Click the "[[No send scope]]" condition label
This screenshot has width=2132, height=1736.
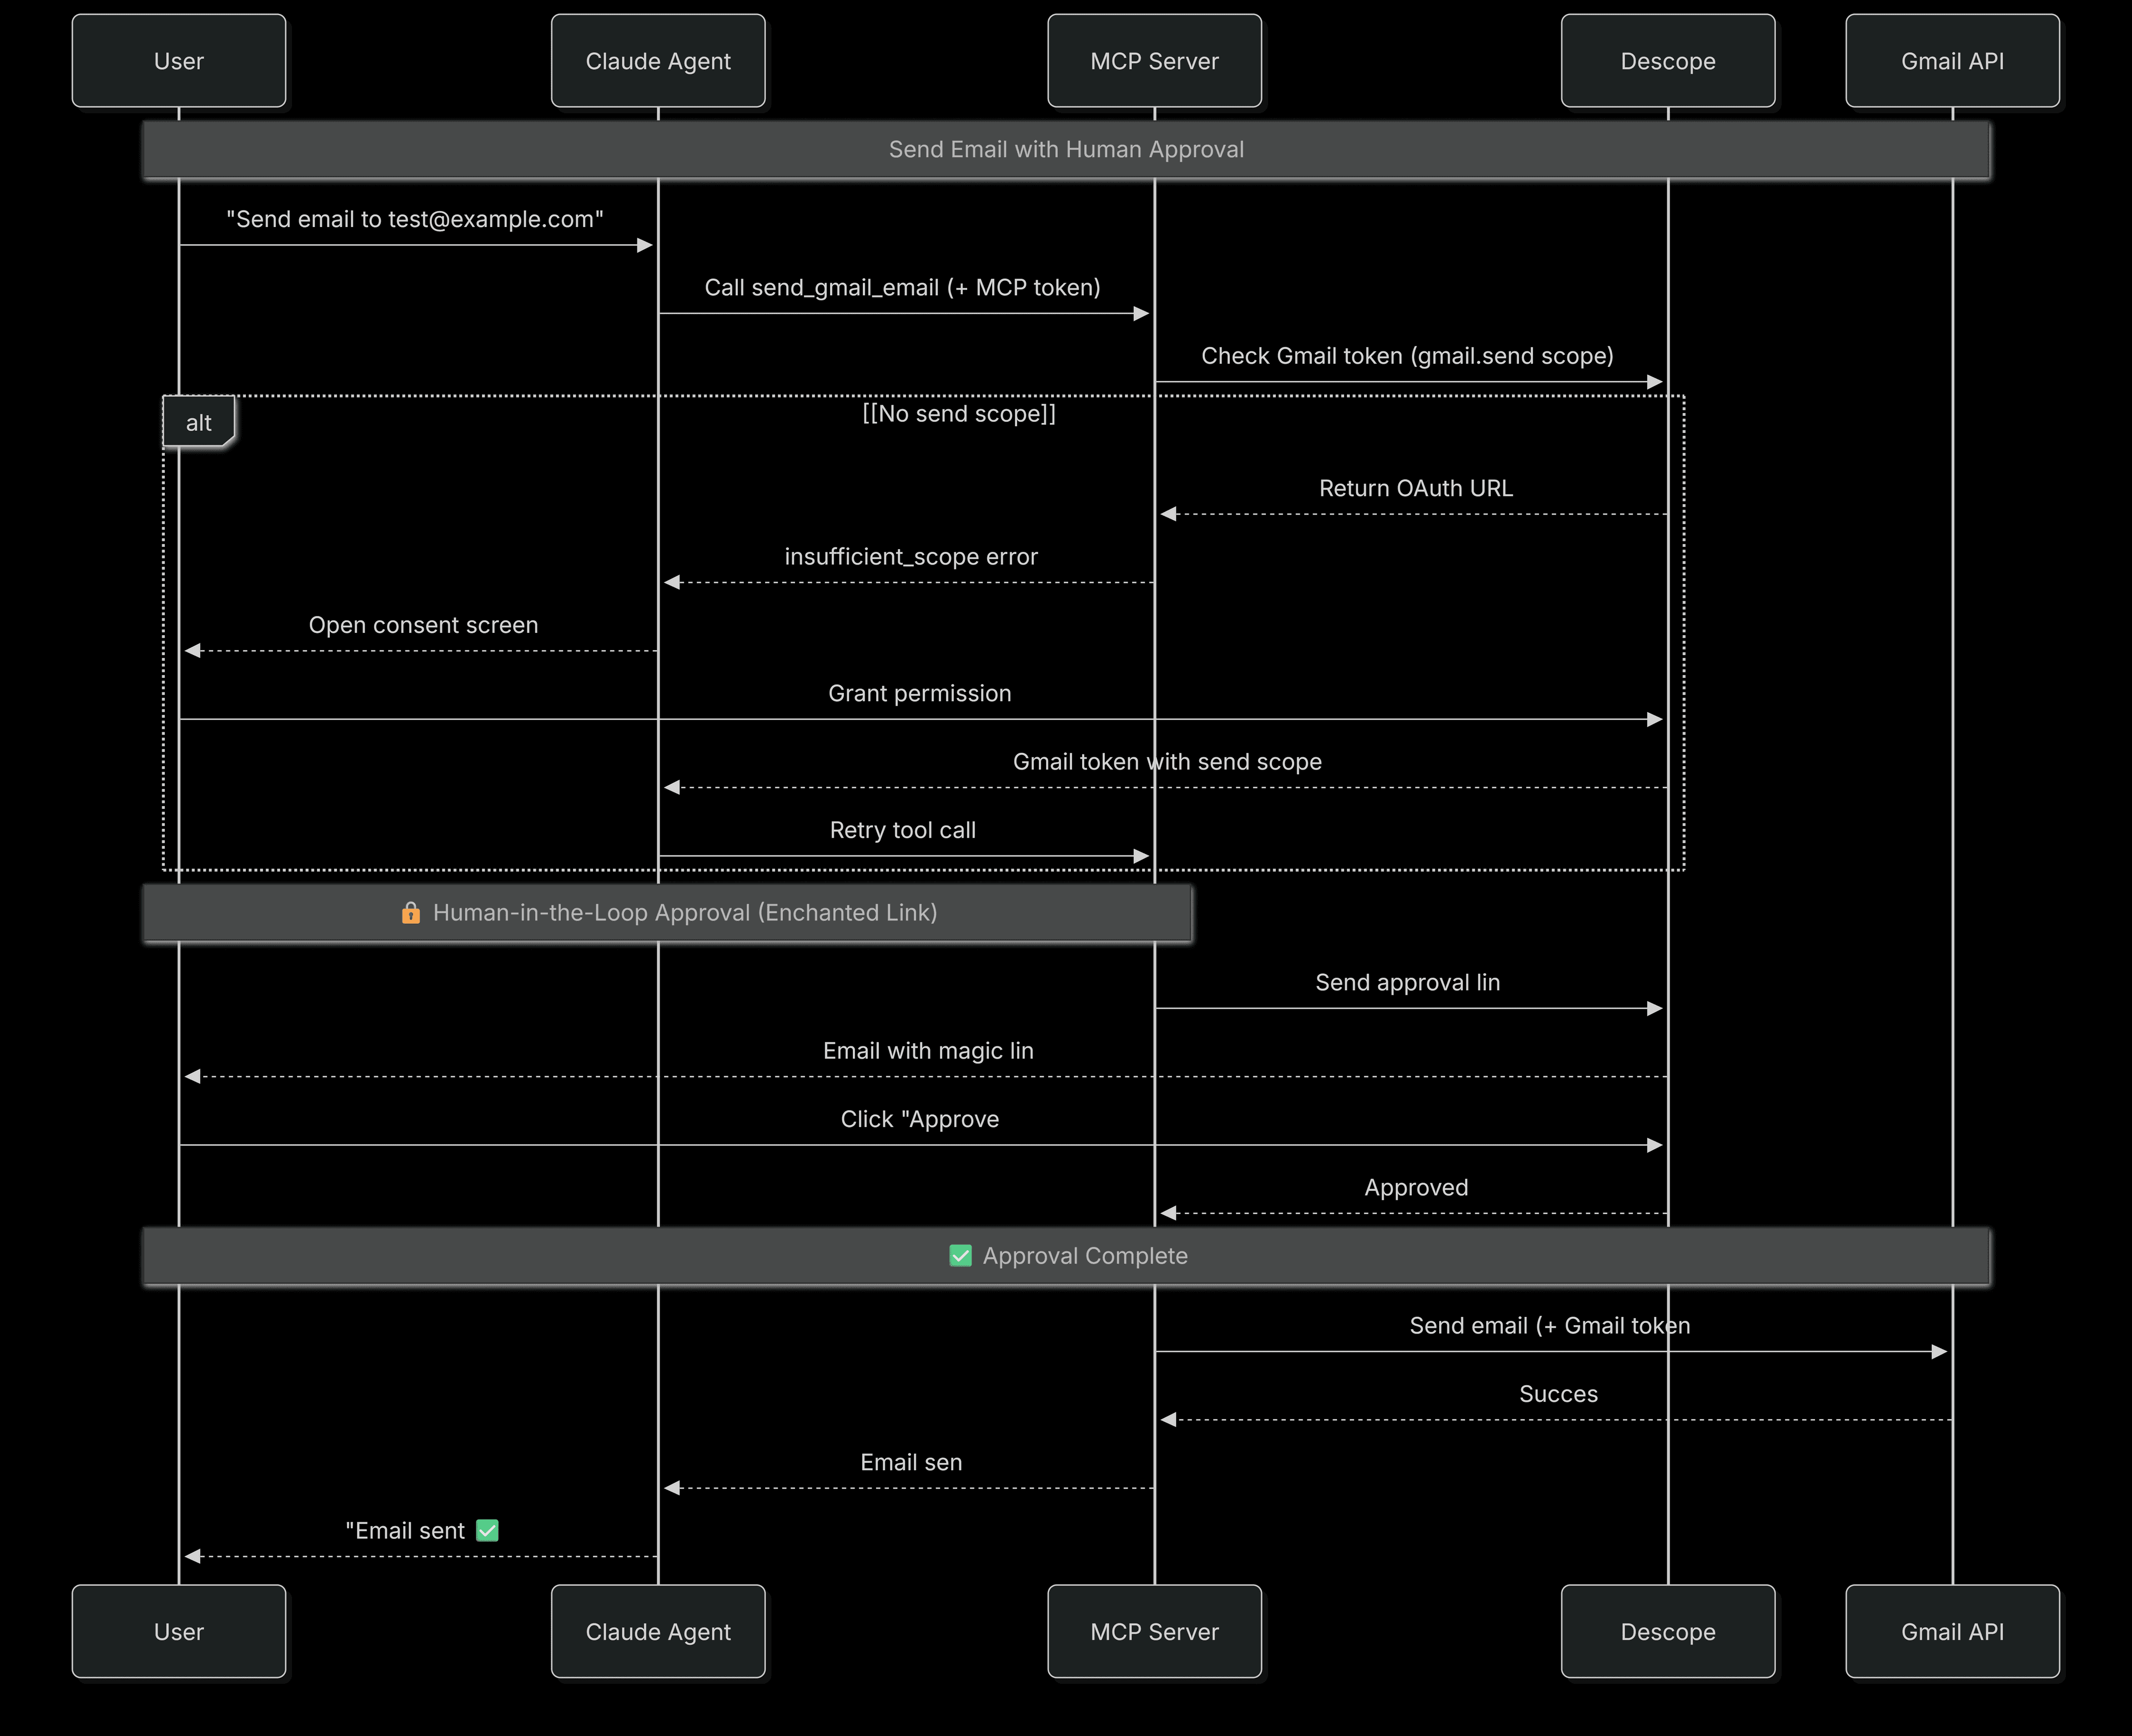(959, 414)
